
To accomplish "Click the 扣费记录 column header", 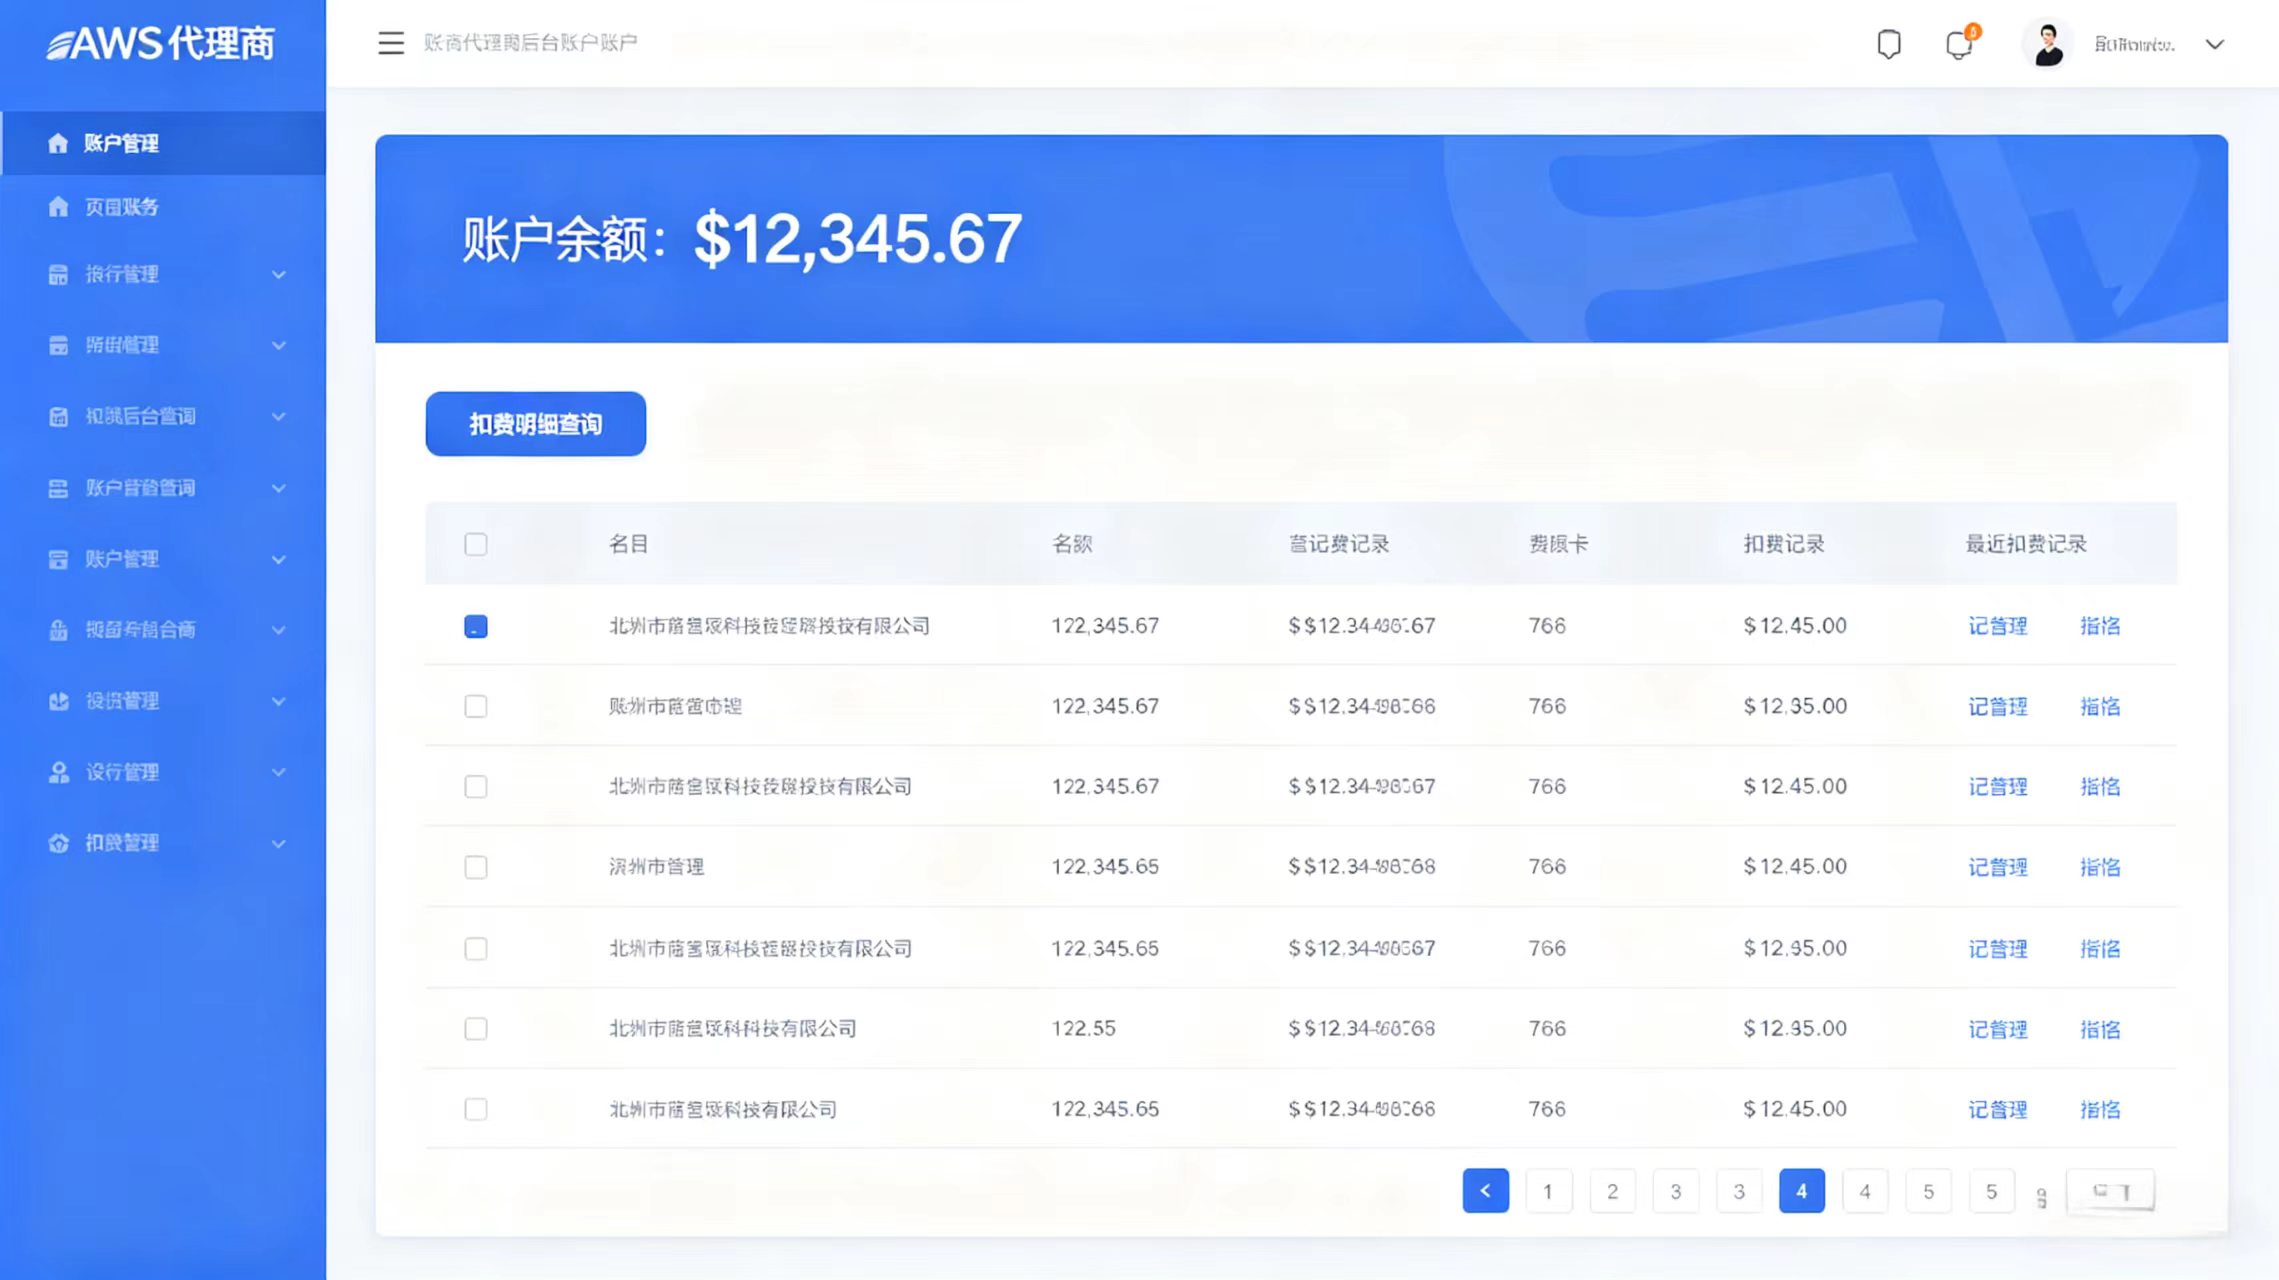I will pyautogui.click(x=1784, y=544).
